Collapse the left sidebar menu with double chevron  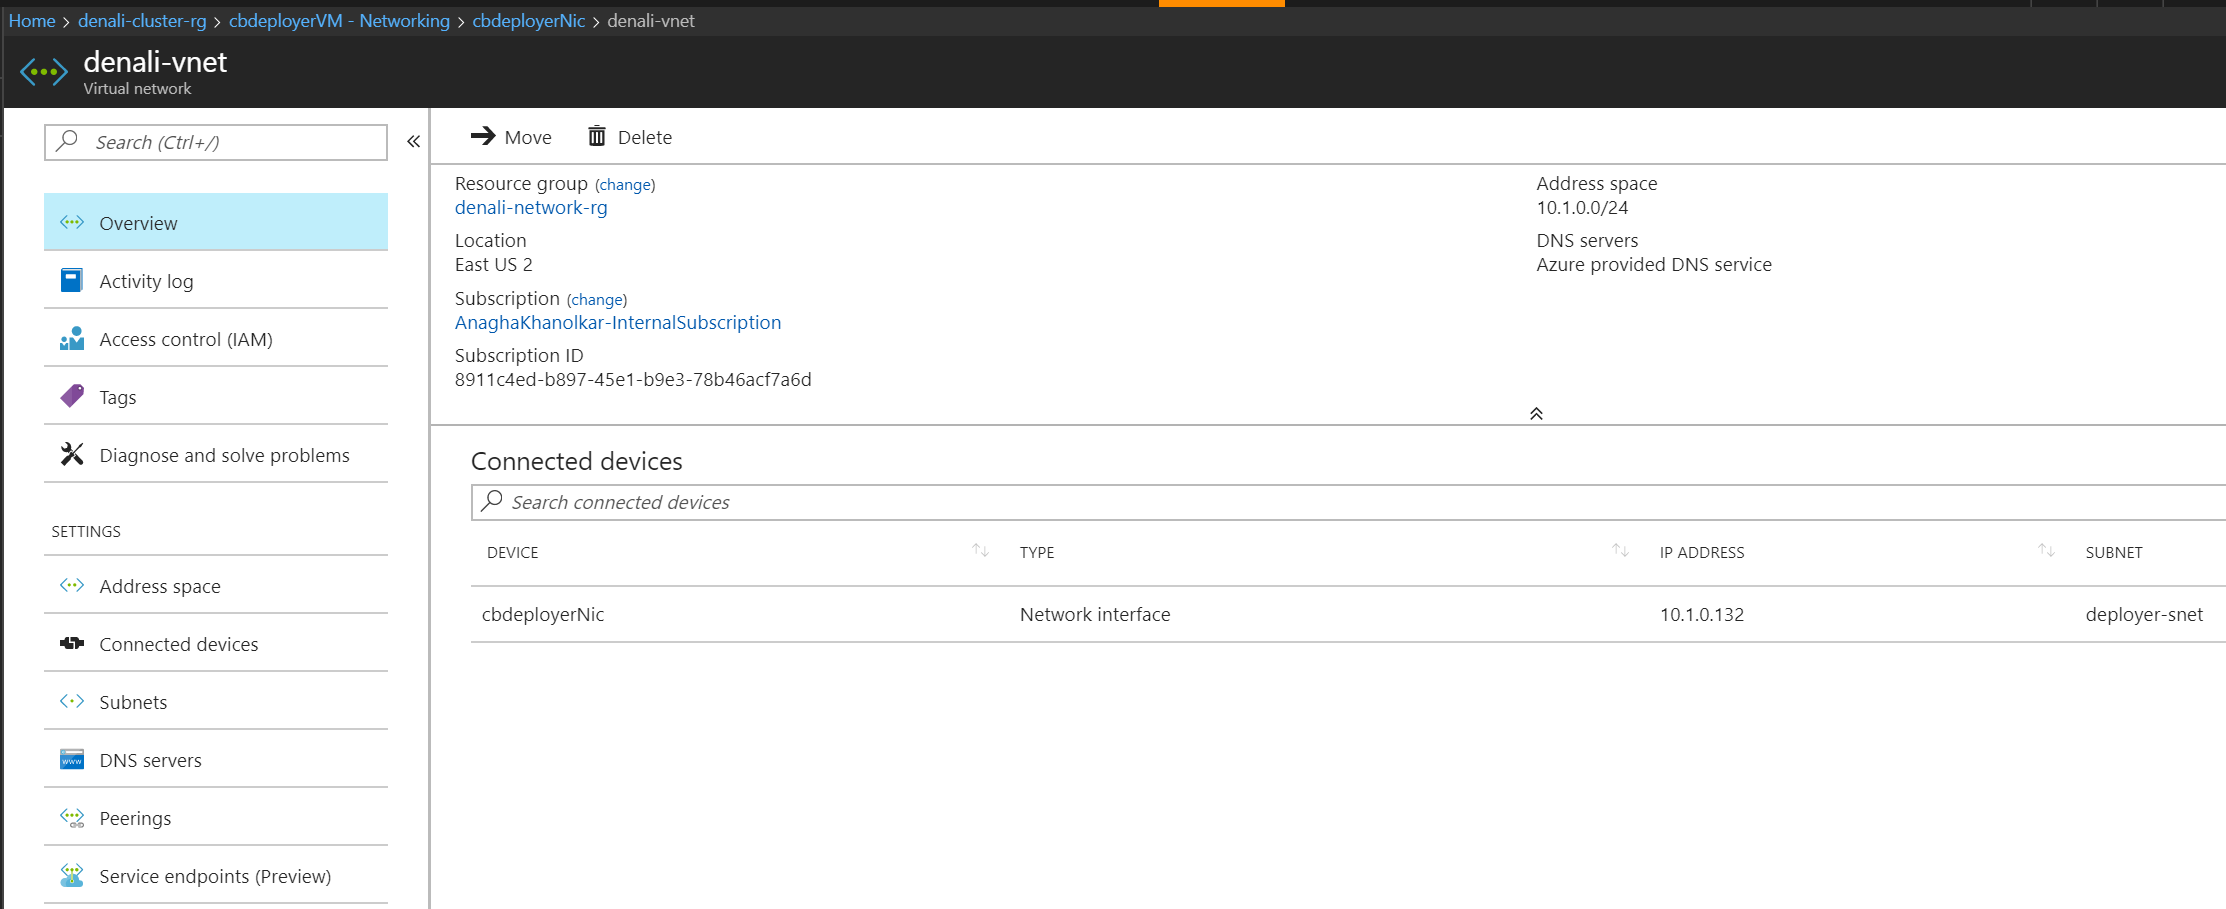click(413, 142)
